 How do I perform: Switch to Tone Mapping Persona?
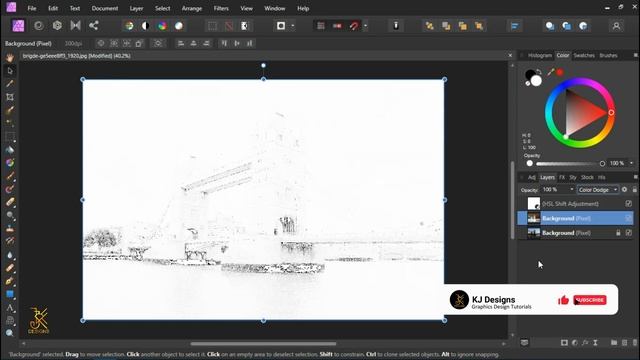click(x=76, y=26)
